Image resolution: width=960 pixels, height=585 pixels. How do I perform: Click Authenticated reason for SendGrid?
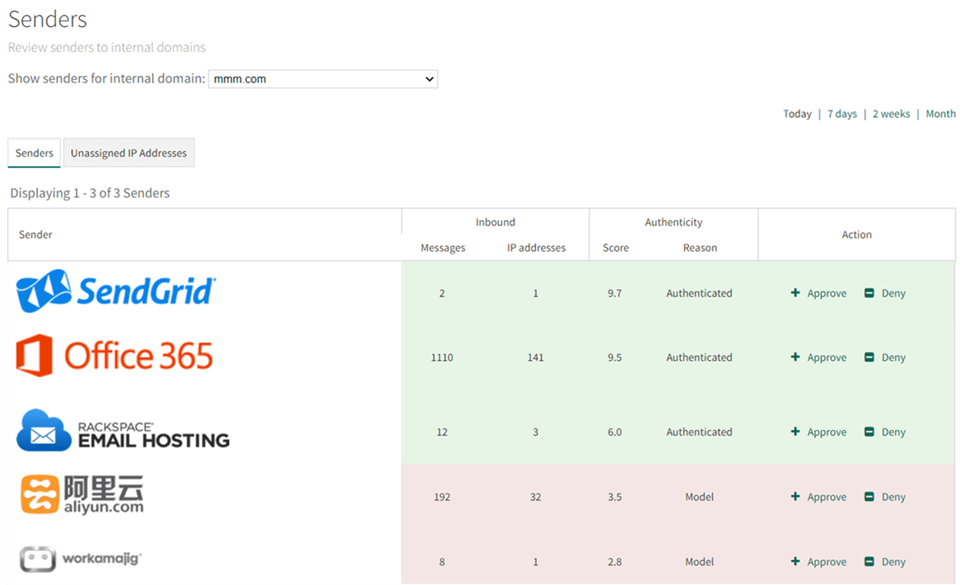click(x=699, y=293)
